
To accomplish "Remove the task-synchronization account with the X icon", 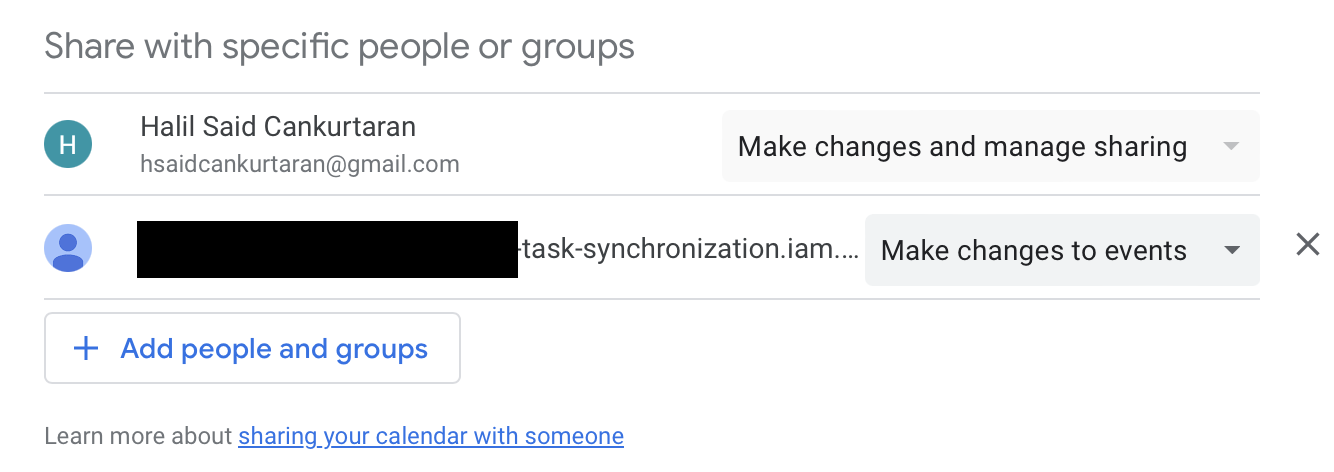I will (x=1307, y=244).
